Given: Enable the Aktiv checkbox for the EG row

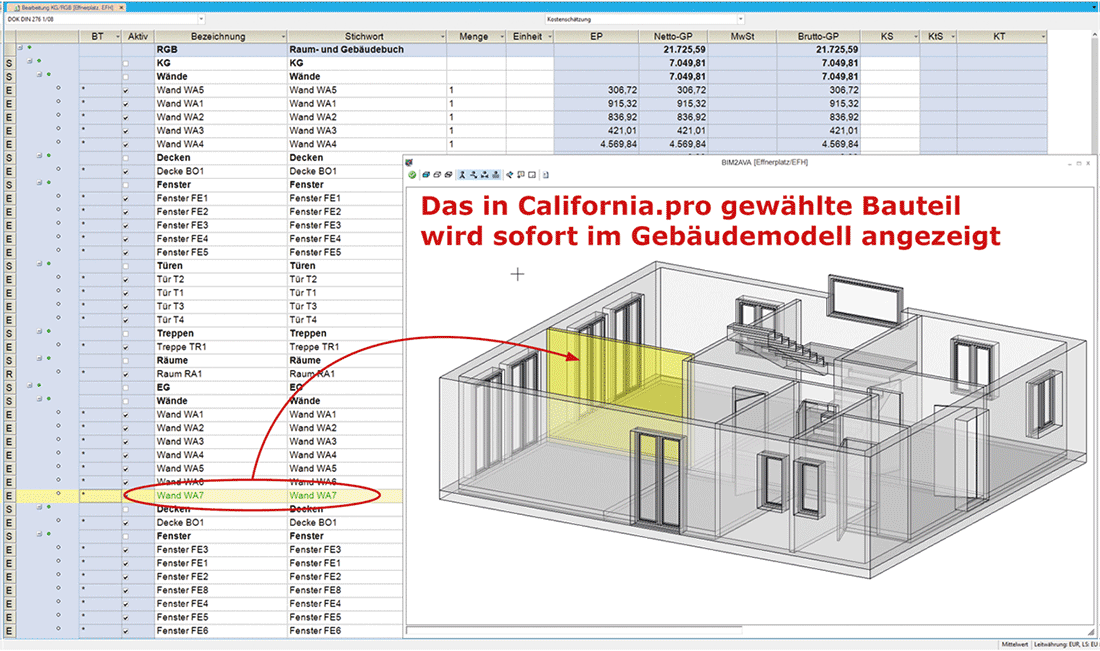Looking at the screenshot, I should pyautogui.click(x=126, y=388).
